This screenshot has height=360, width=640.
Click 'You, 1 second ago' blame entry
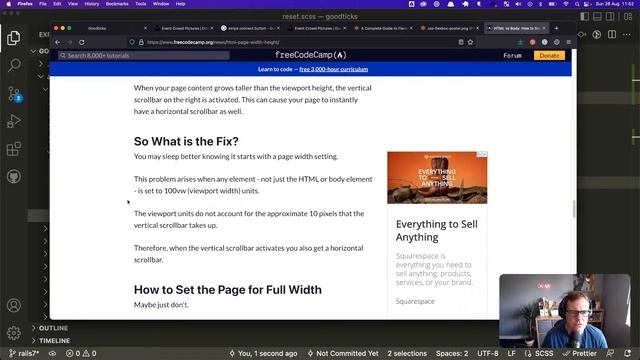click(263, 353)
